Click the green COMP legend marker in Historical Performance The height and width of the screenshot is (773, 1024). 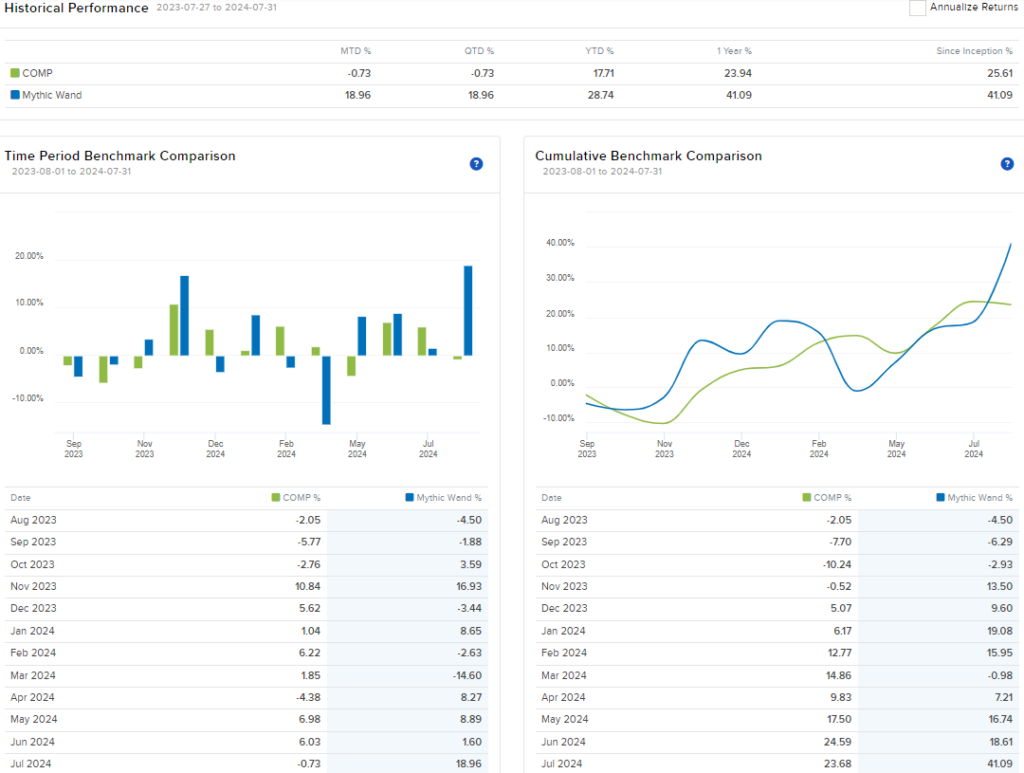pyautogui.click(x=14, y=72)
